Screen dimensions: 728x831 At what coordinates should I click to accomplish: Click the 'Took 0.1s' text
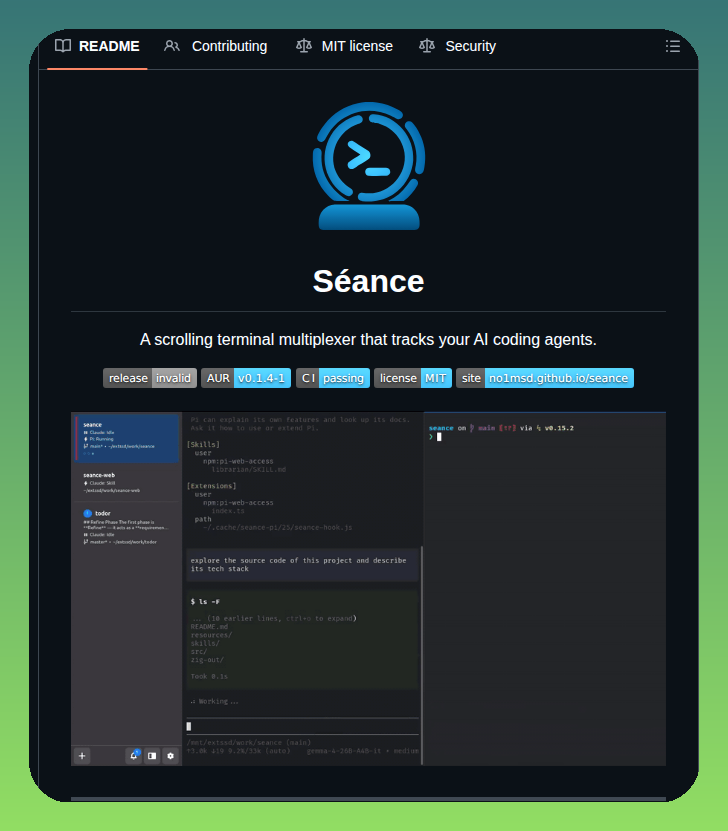coord(209,676)
